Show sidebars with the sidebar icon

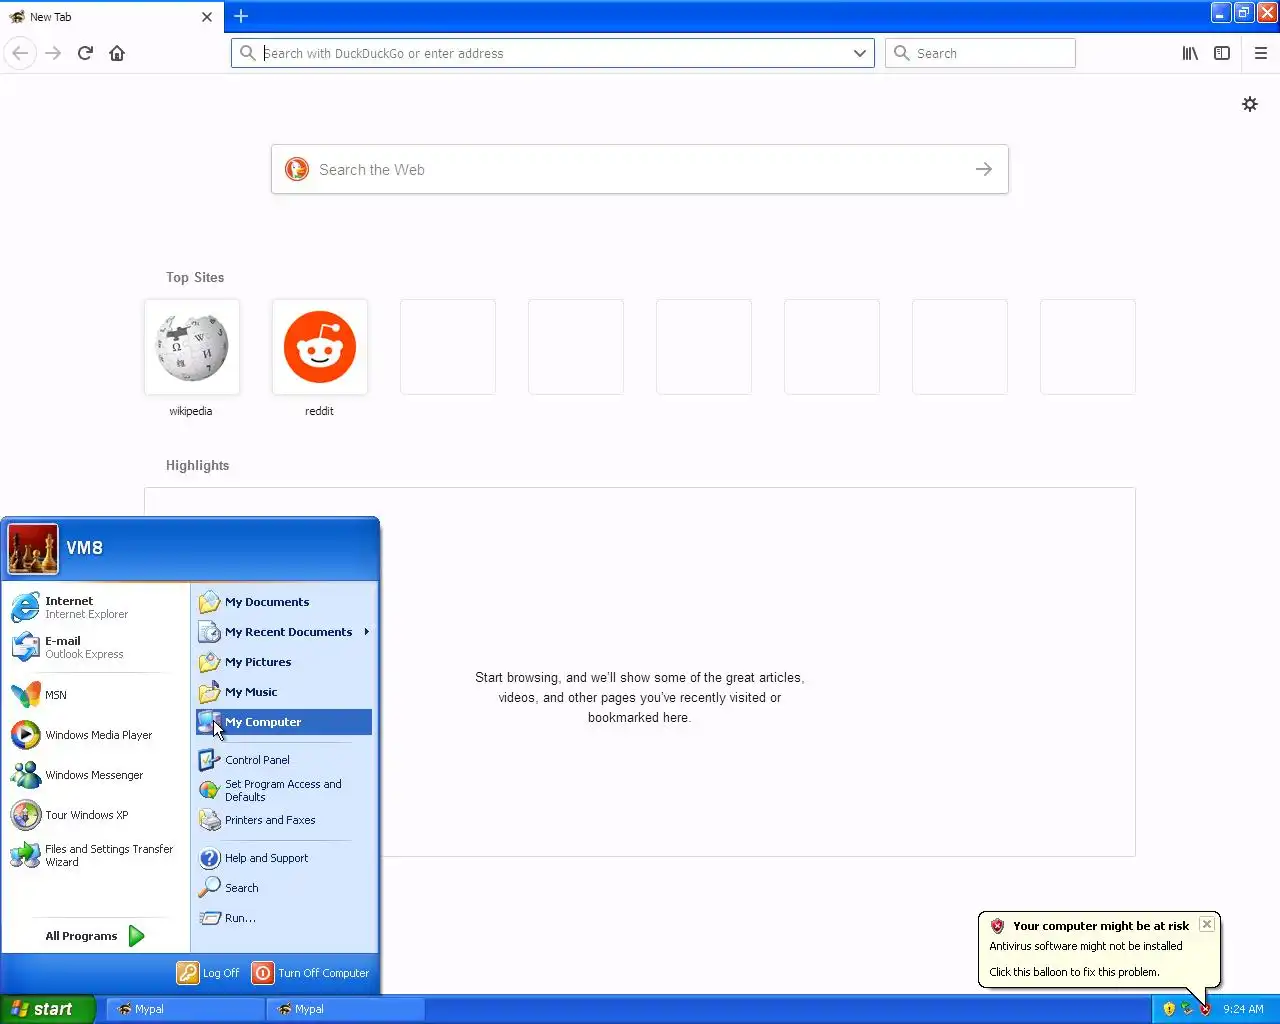[x=1222, y=53]
